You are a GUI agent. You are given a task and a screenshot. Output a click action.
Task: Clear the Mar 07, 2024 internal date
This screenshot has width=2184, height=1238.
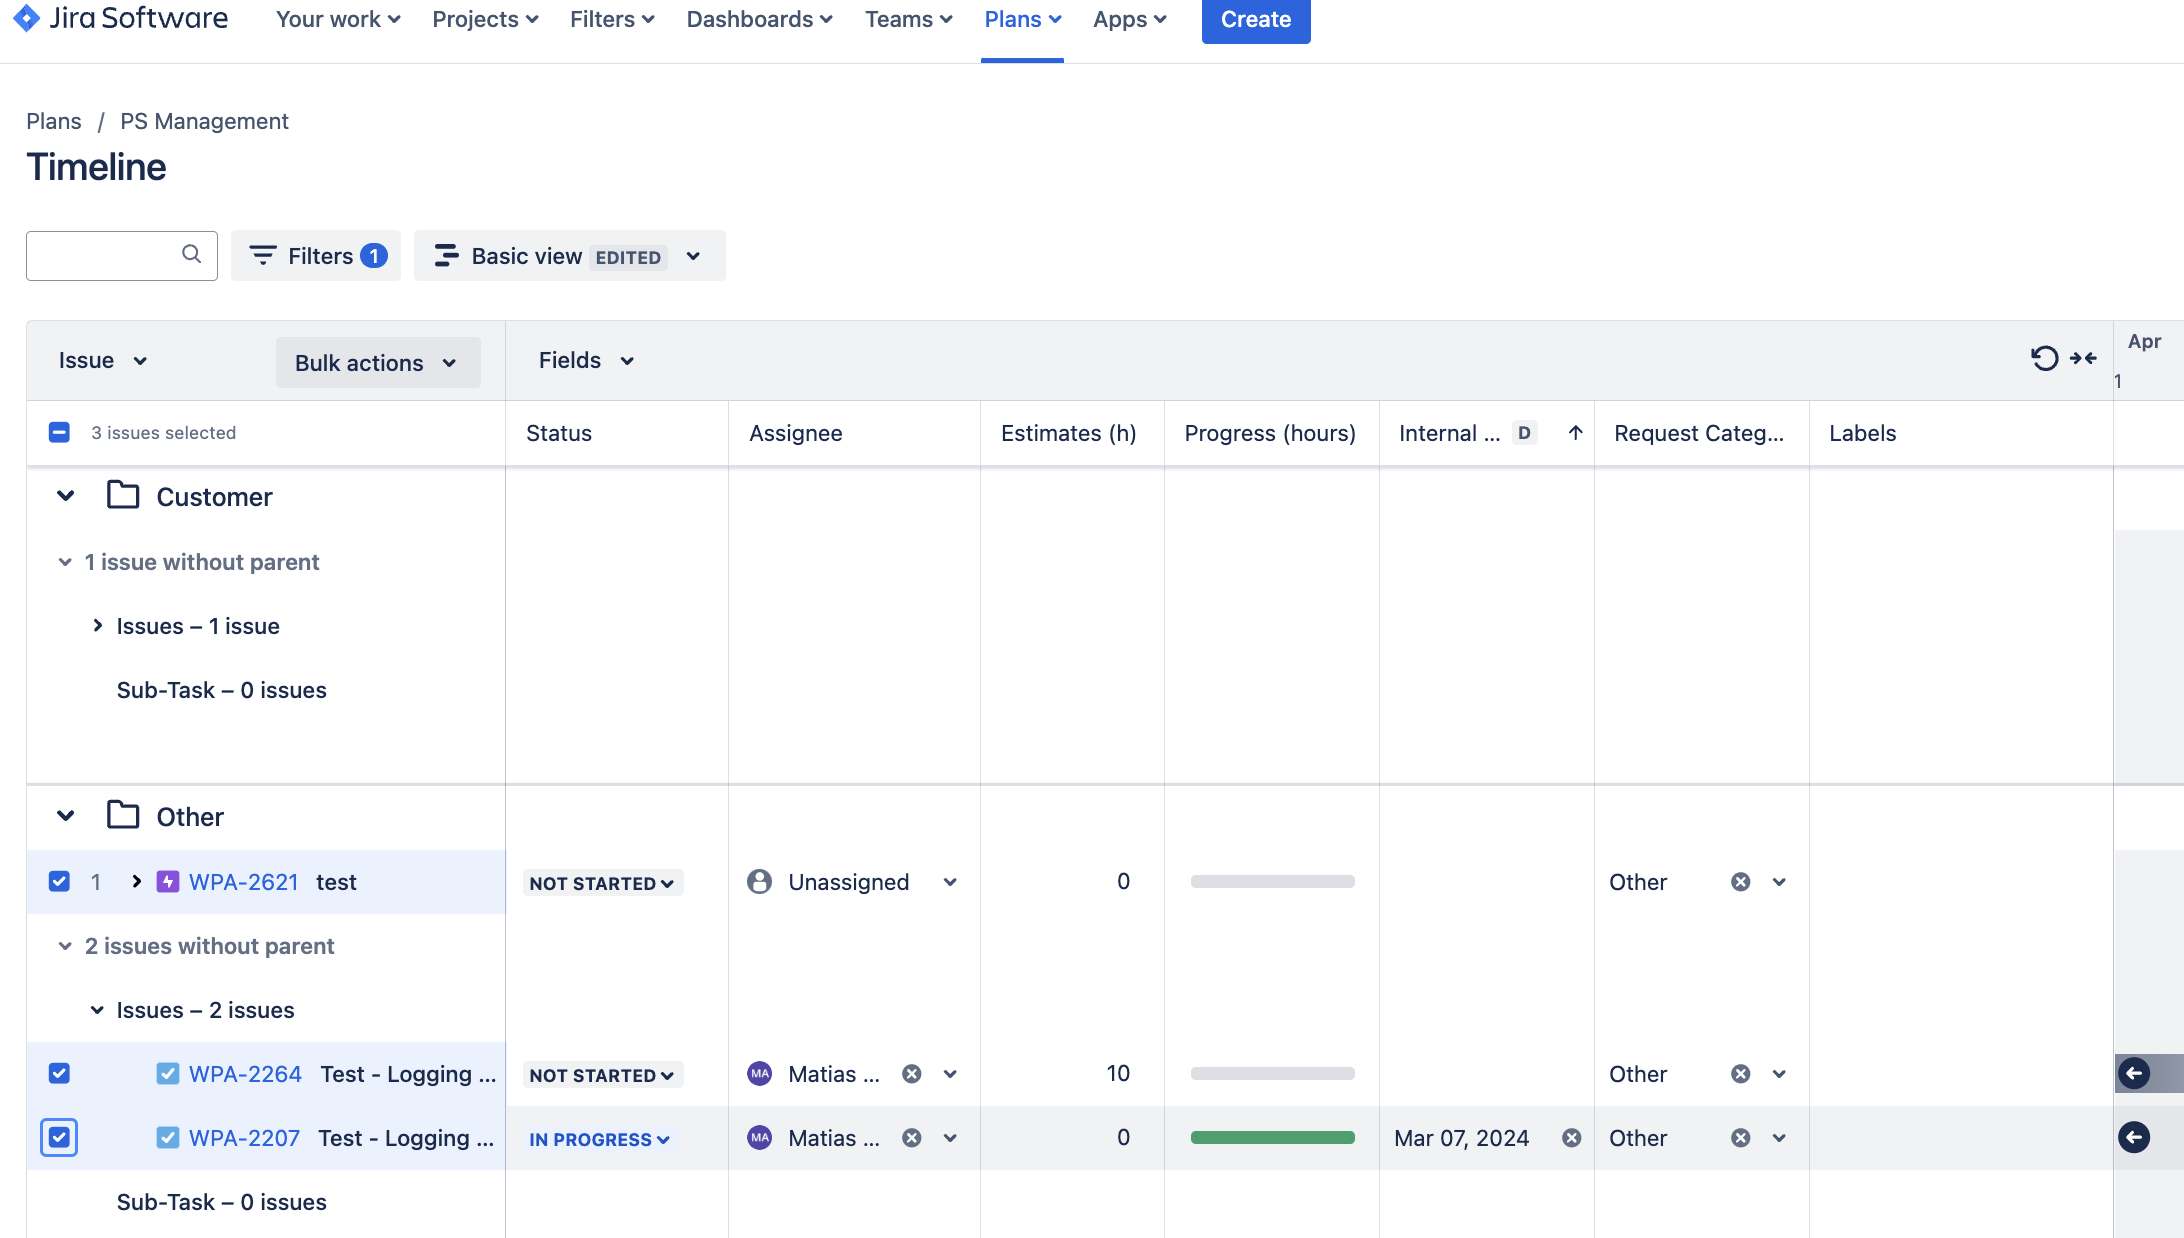point(1571,1138)
